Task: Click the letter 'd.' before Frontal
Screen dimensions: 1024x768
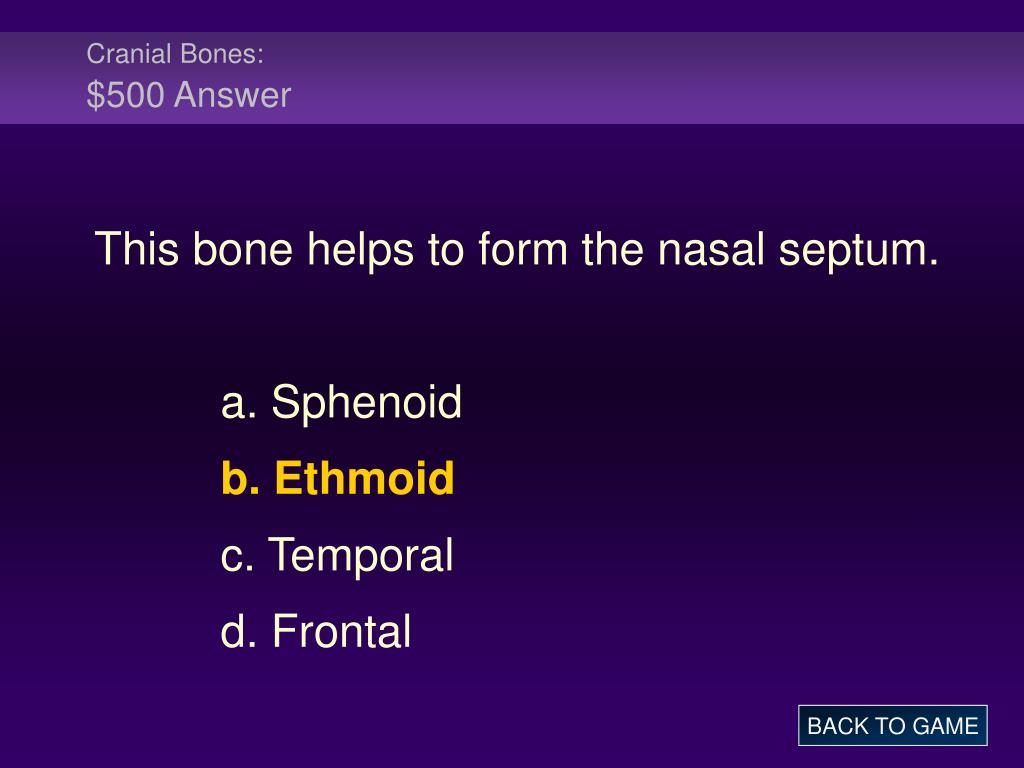Action: click(239, 631)
